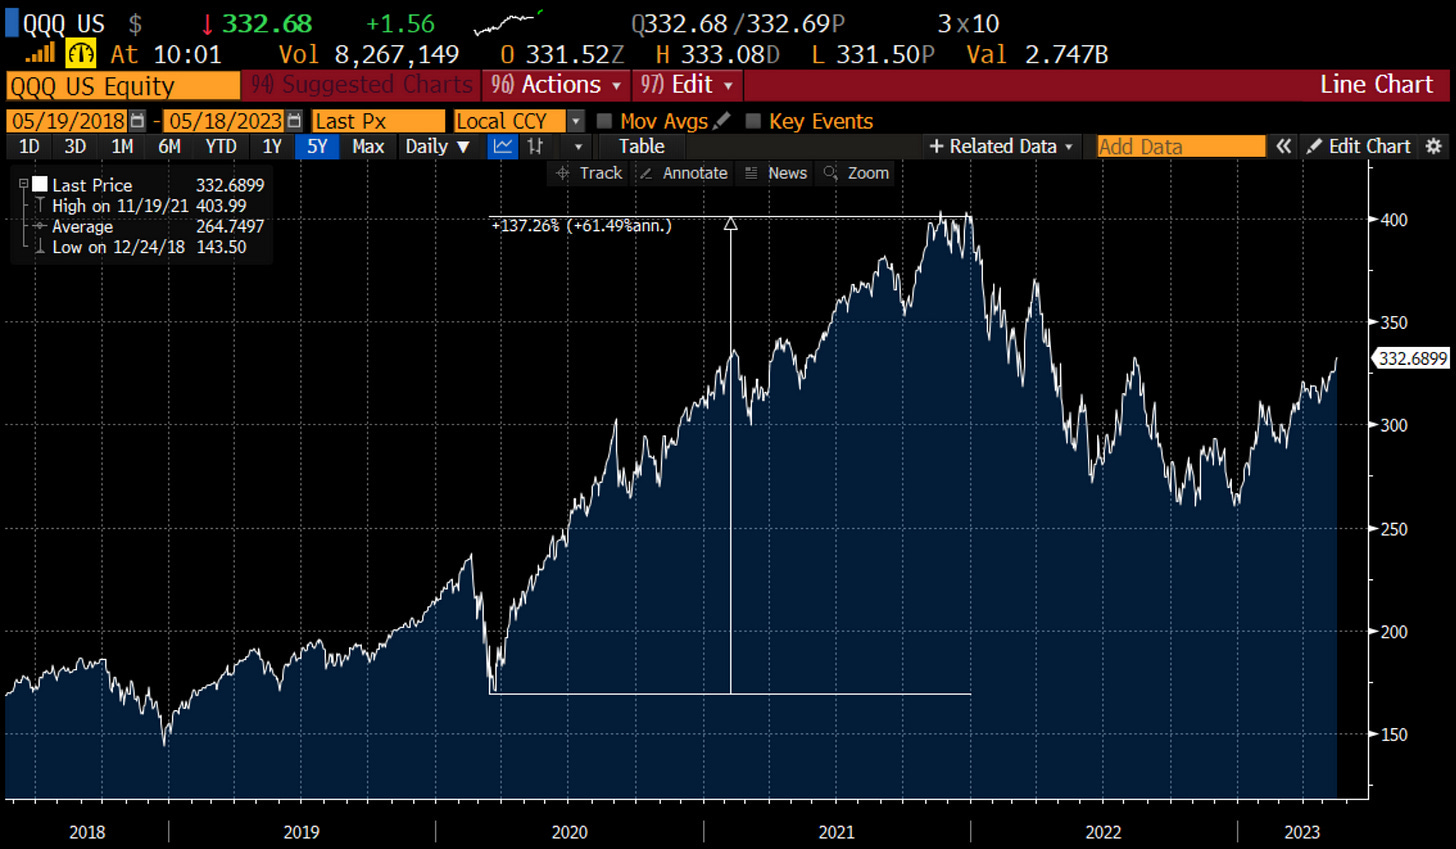Click the QQQ US Equity security field
1456x849 pixels.
(x=123, y=86)
